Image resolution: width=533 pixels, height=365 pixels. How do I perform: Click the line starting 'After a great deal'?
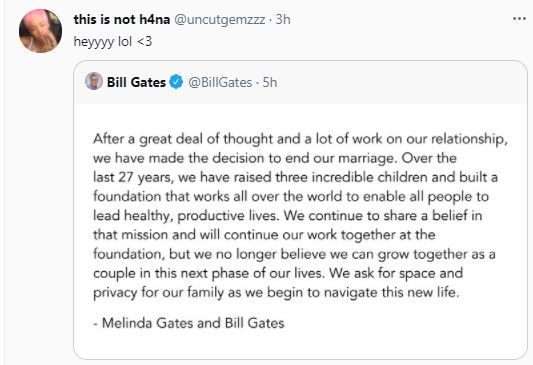point(300,139)
